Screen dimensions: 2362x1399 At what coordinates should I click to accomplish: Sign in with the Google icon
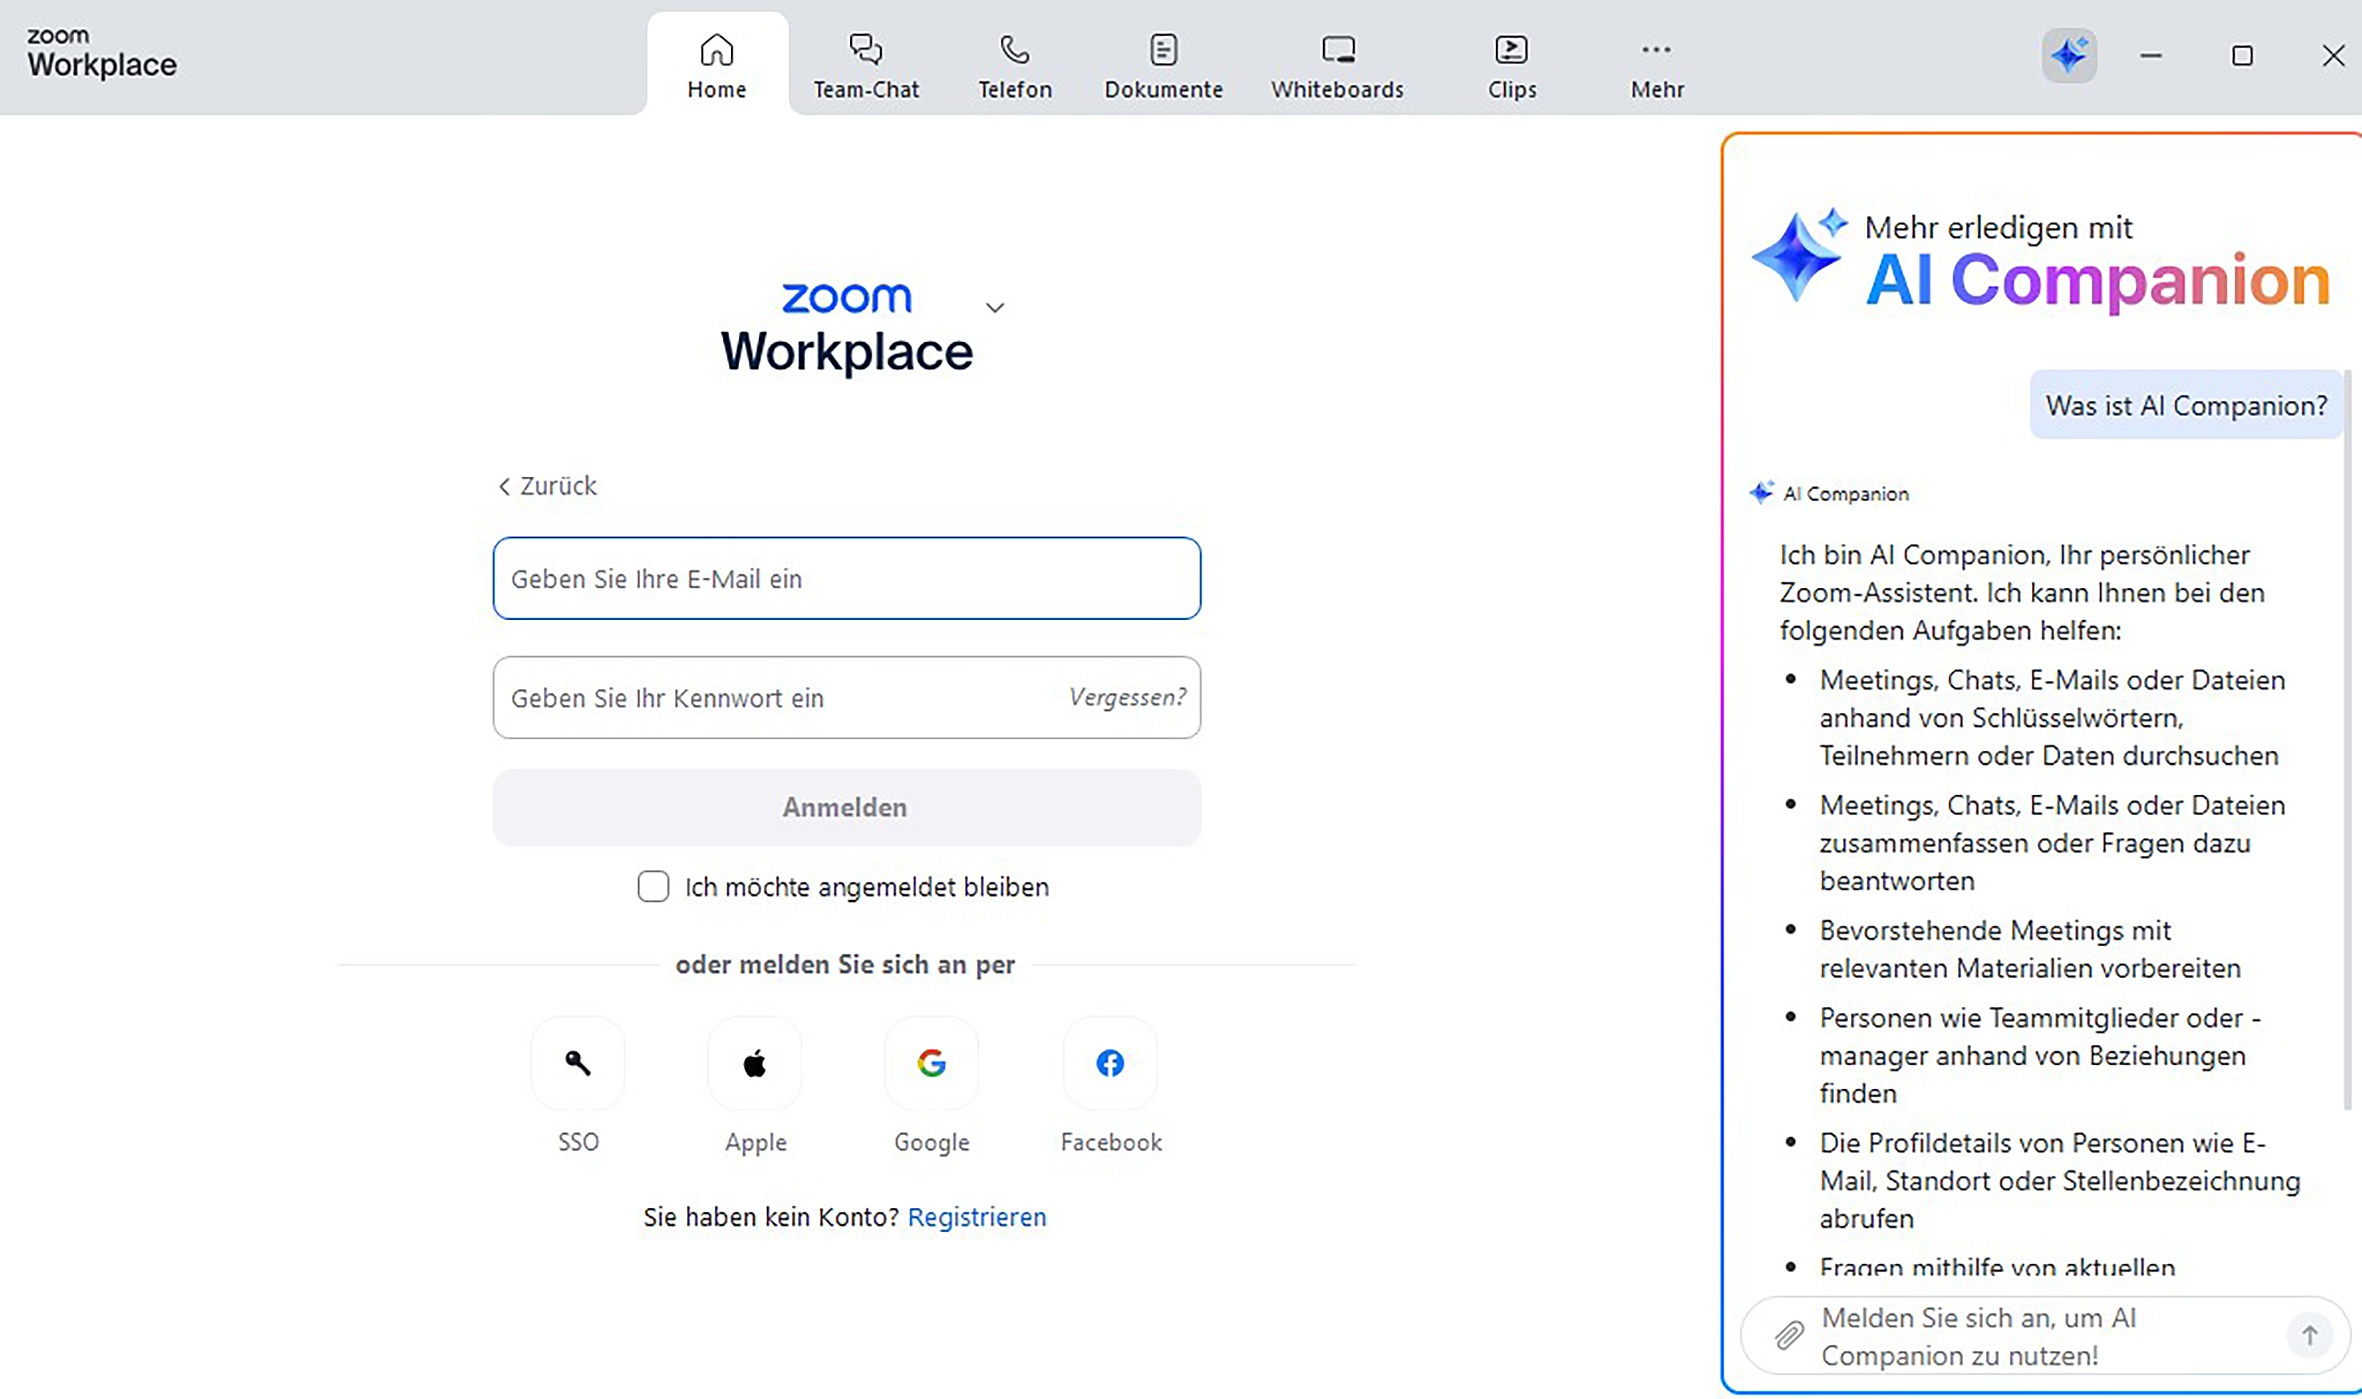pyautogui.click(x=931, y=1063)
